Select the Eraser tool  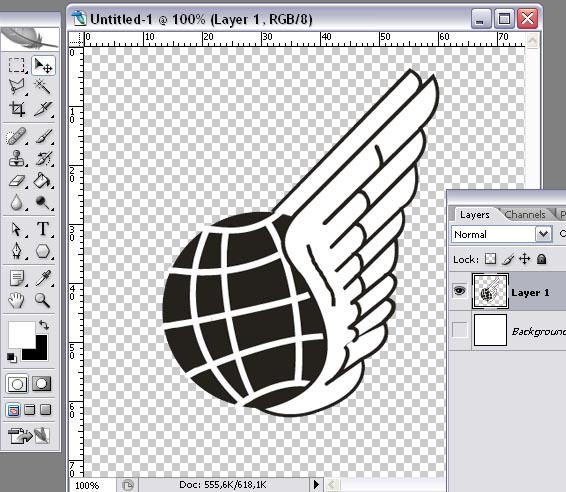tap(17, 180)
